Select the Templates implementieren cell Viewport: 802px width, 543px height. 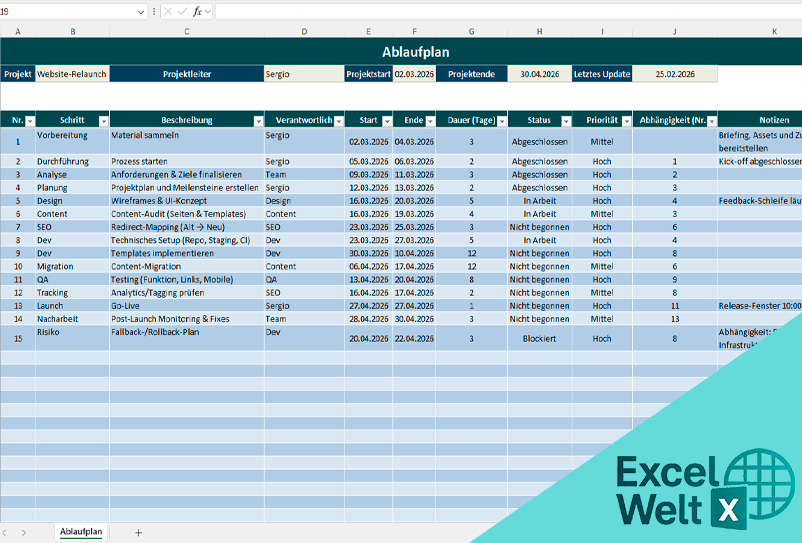[187, 253]
